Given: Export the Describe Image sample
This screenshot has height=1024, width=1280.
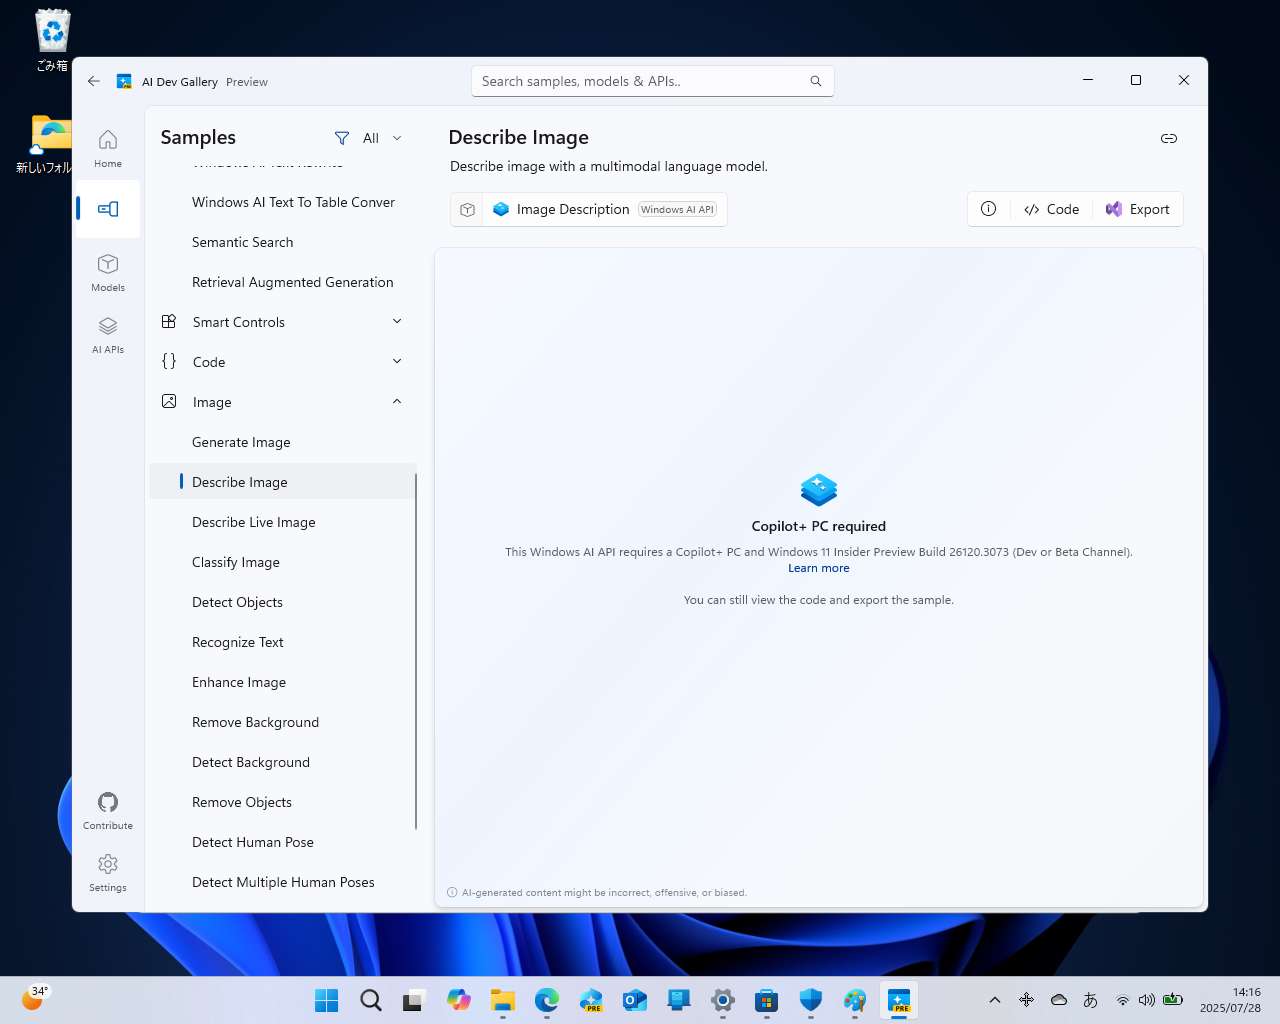Looking at the screenshot, I should 1138,209.
